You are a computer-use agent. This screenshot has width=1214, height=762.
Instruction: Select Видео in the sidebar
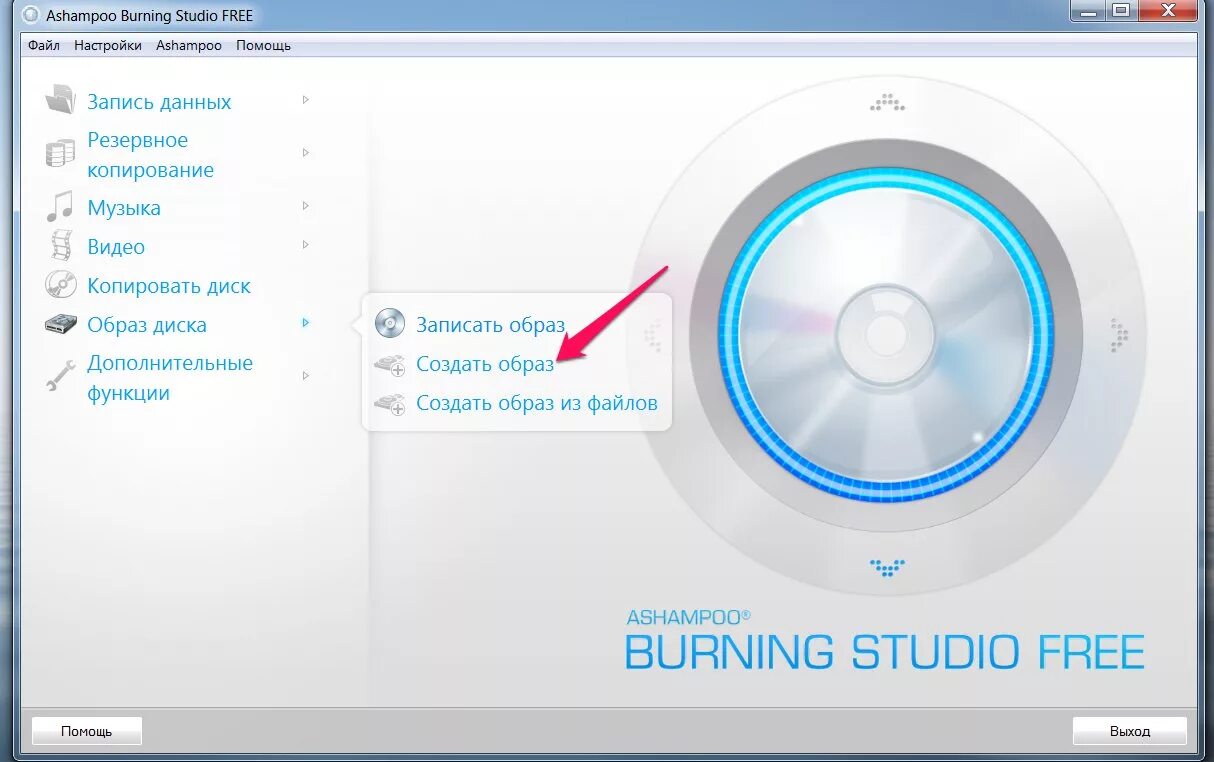pos(116,247)
